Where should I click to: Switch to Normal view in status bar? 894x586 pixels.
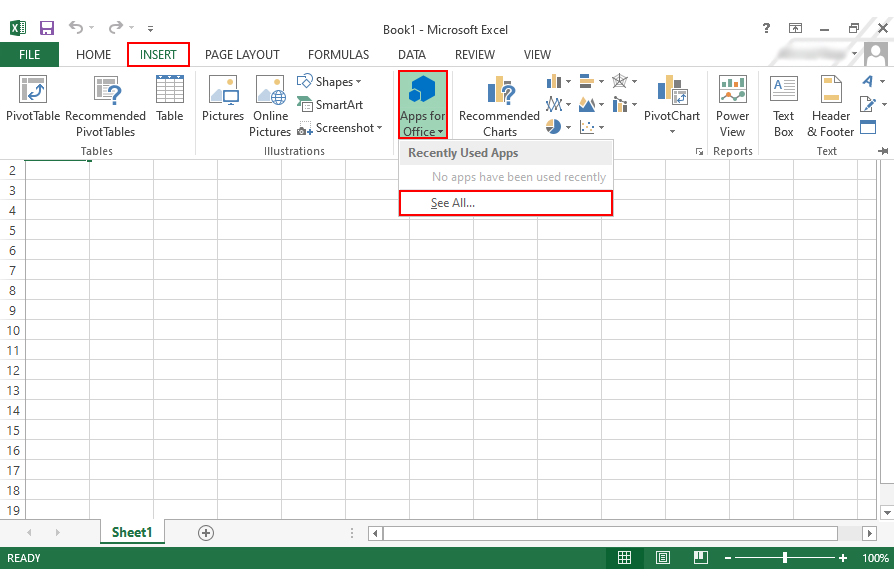[624, 557]
